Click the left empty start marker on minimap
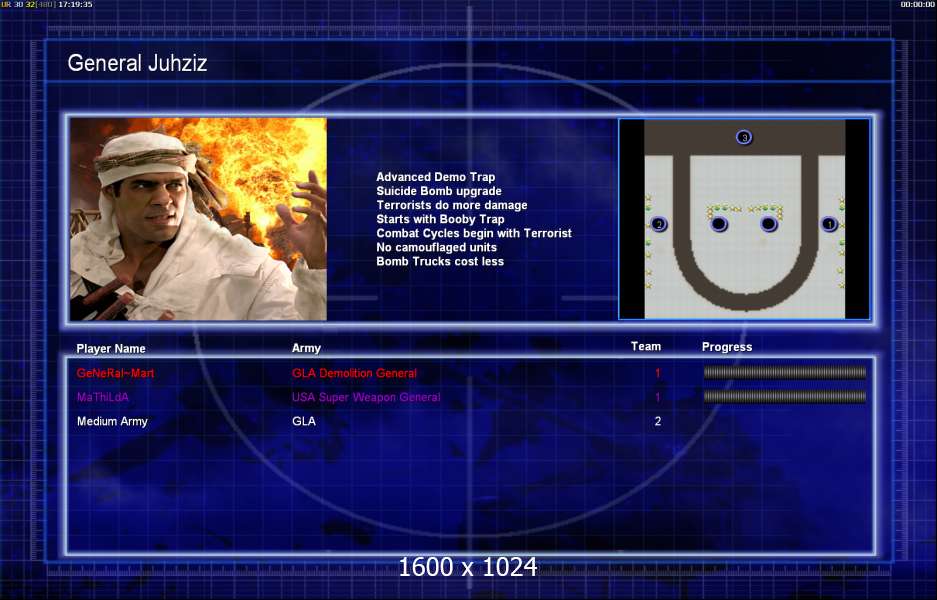The image size is (937, 600). [x=719, y=224]
